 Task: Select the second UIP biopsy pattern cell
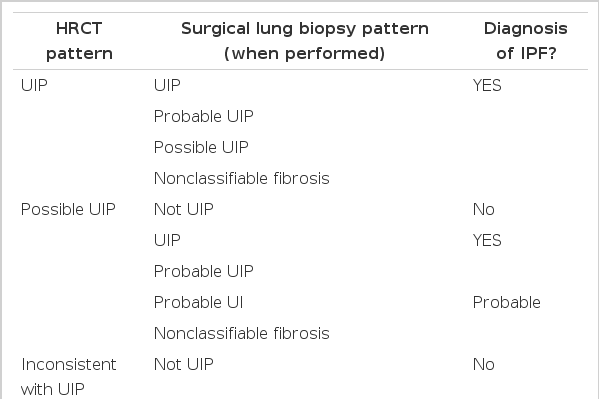point(167,240)
